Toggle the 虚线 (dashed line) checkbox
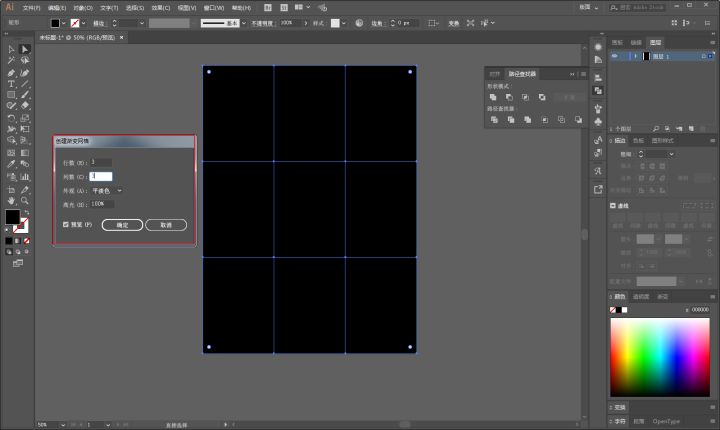Image resolution: width=720 pixels, height=430 pixels. tap(613, 205)
